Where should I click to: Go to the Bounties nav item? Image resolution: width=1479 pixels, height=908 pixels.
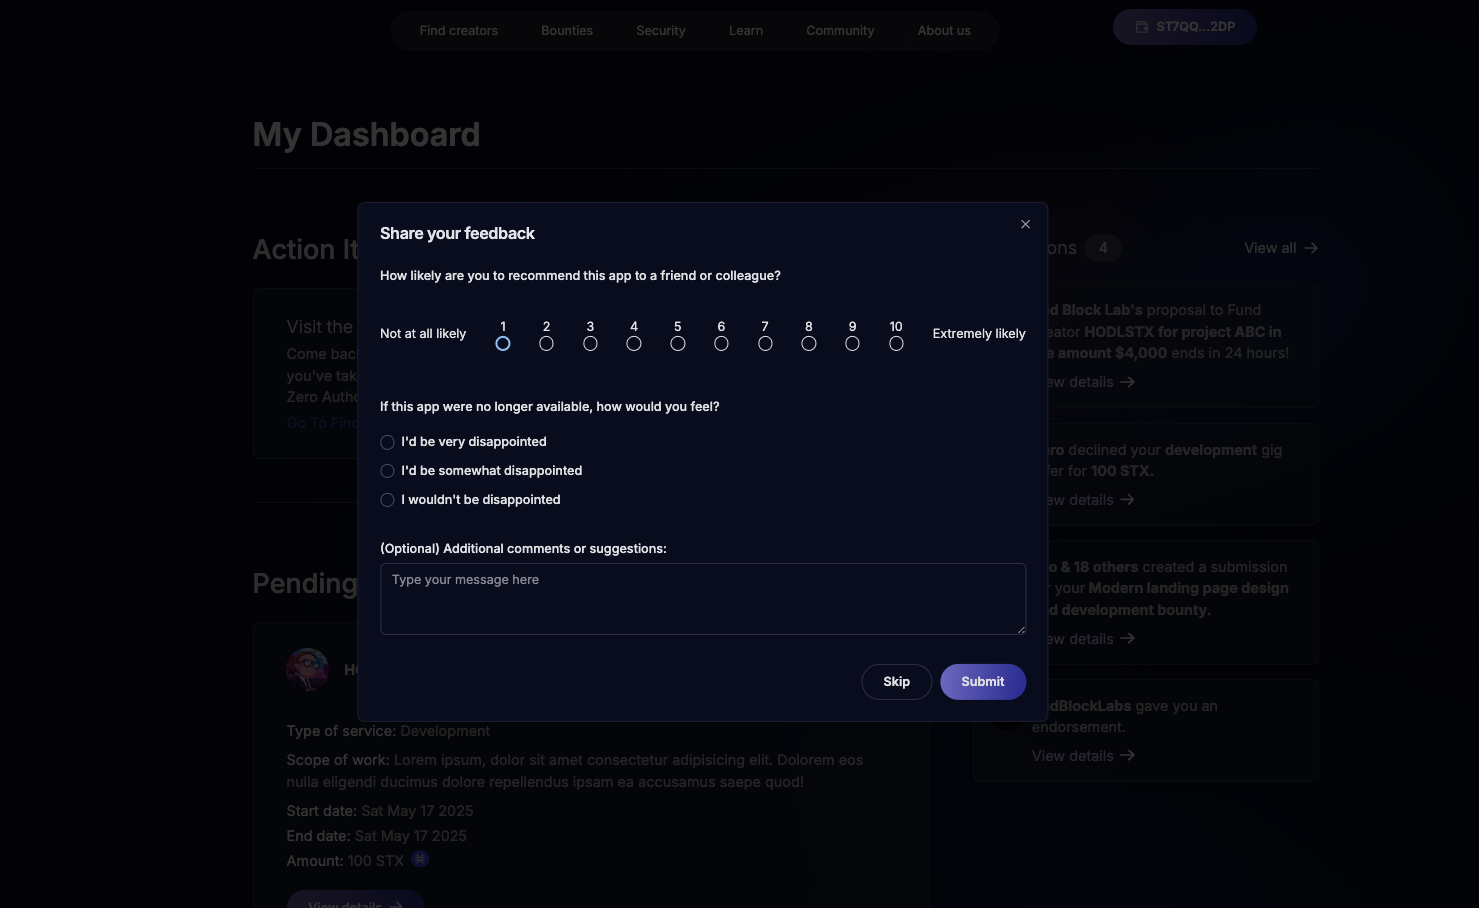[567, 31]
